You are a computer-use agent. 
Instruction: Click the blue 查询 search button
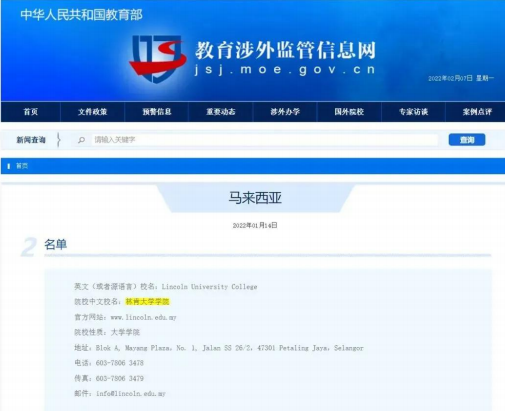tap(467, 140)
